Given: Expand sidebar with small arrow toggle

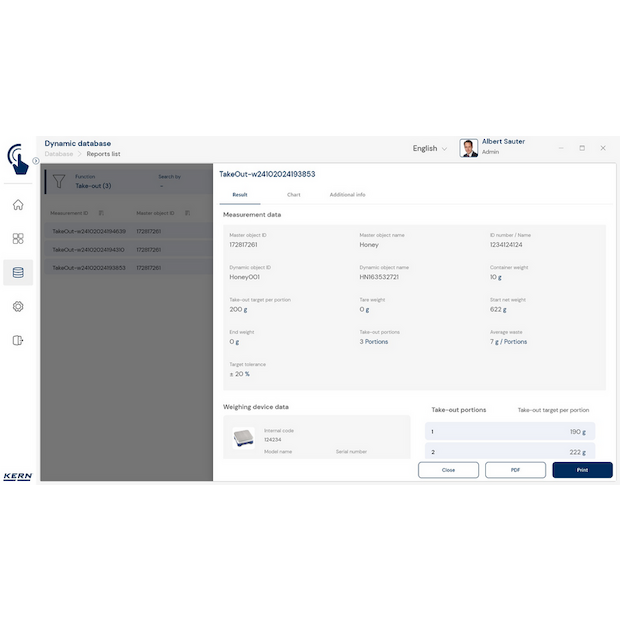Looking at the screenshot, I should pyautogui.click(x=36, y=161).
